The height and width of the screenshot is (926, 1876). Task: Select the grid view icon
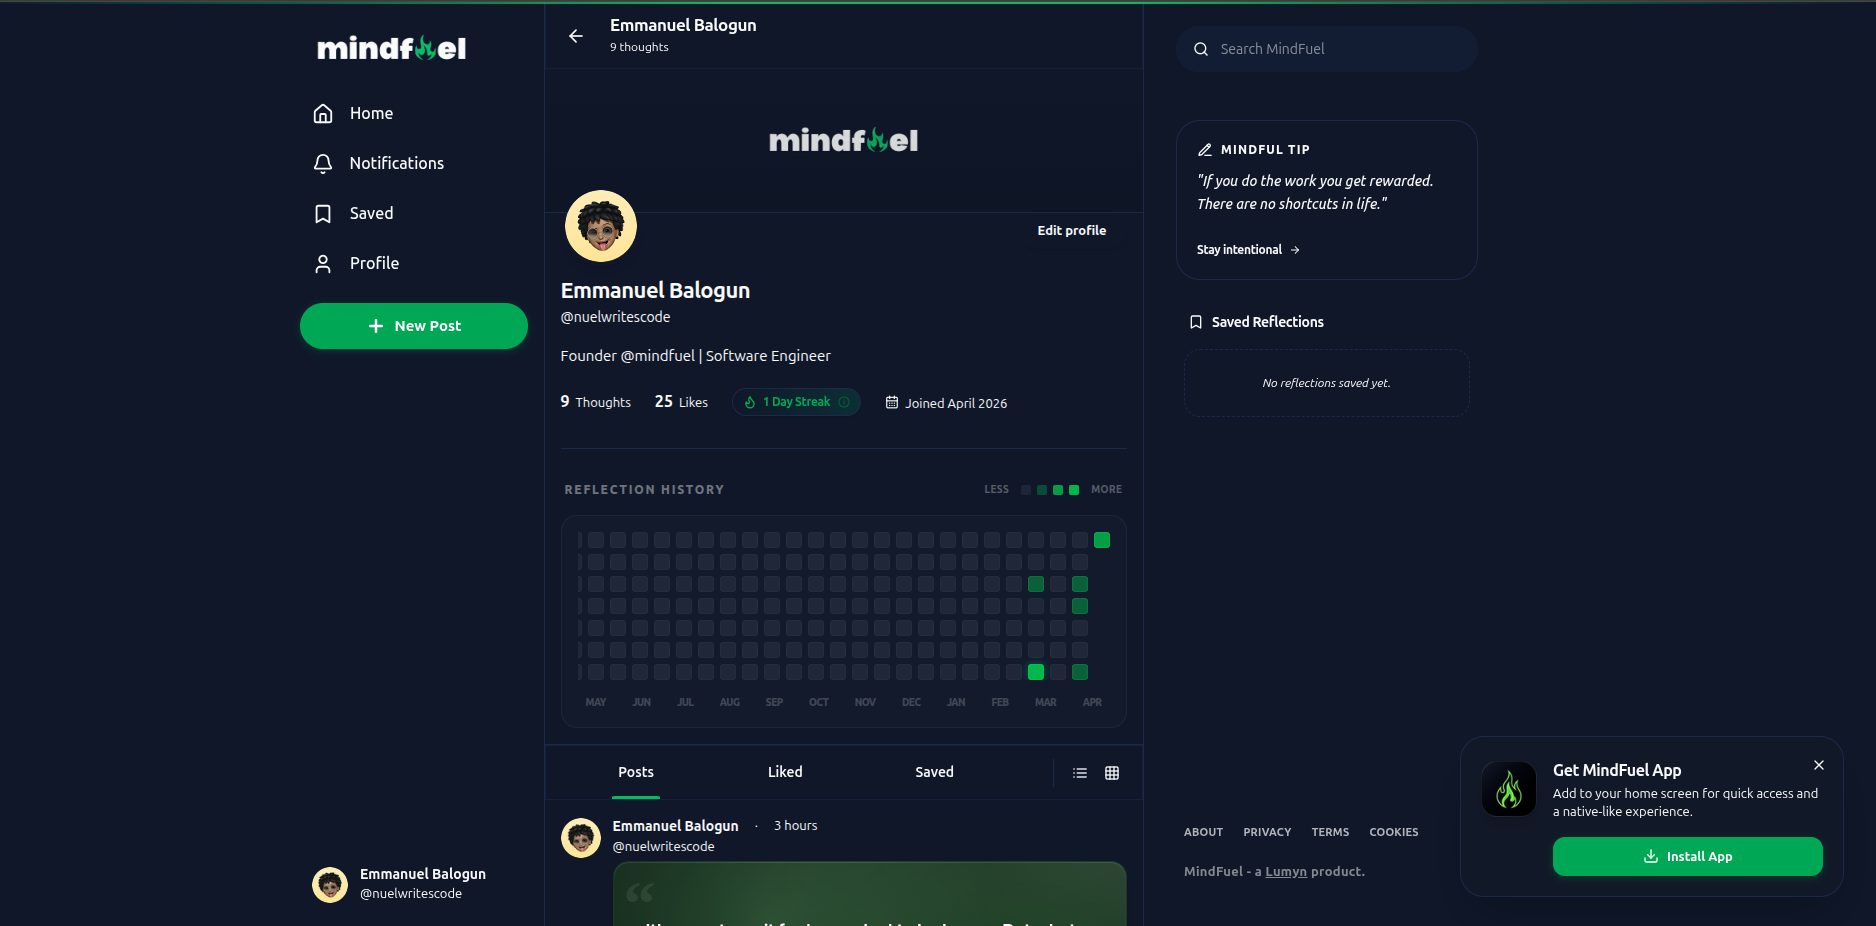tap(1112, 773)
